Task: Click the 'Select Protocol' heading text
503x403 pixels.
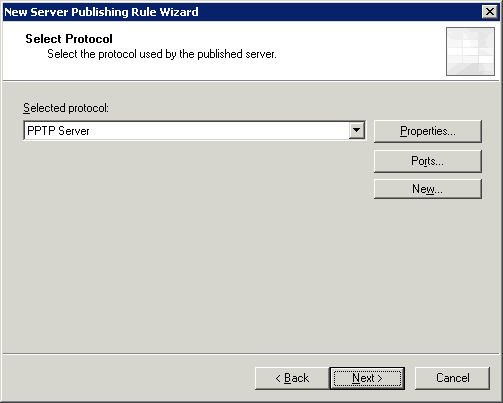Action: click(69, 39)
